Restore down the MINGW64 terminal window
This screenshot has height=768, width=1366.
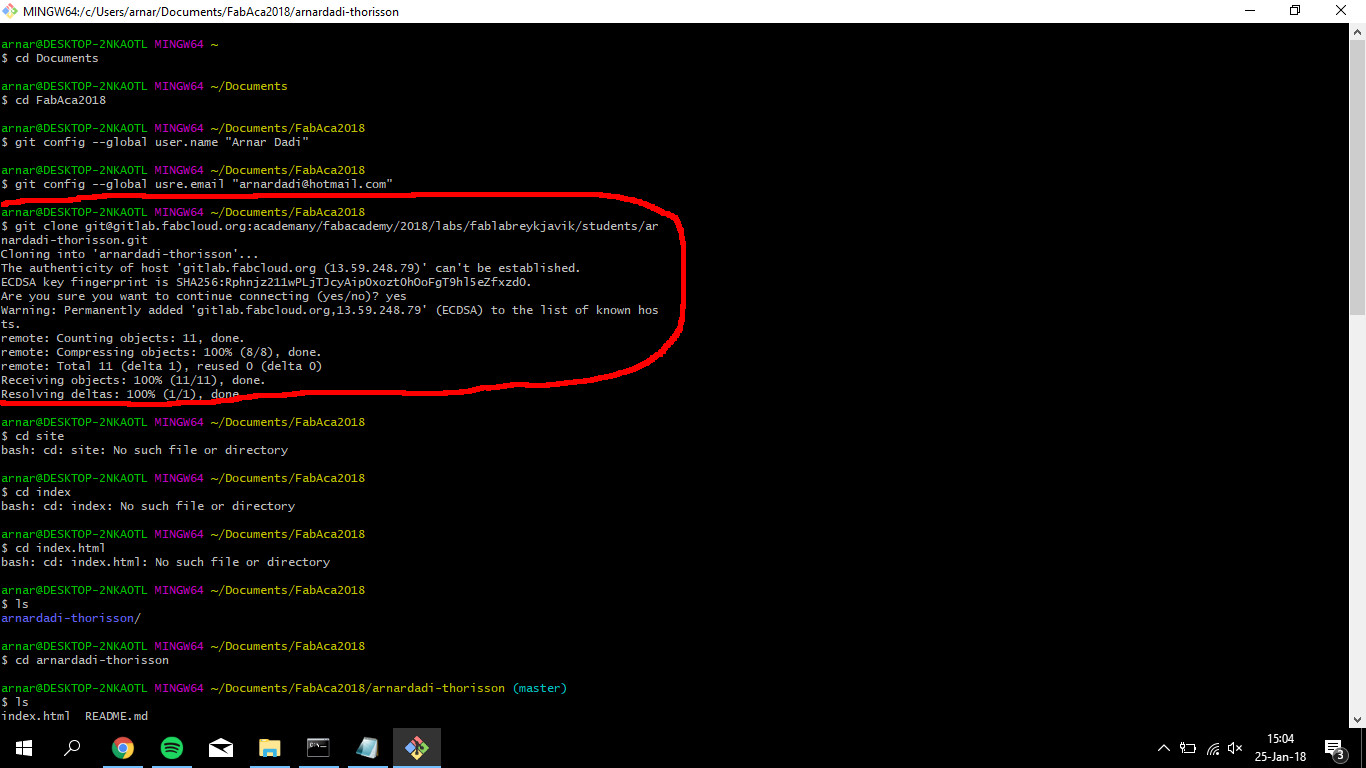point(1295,11)
